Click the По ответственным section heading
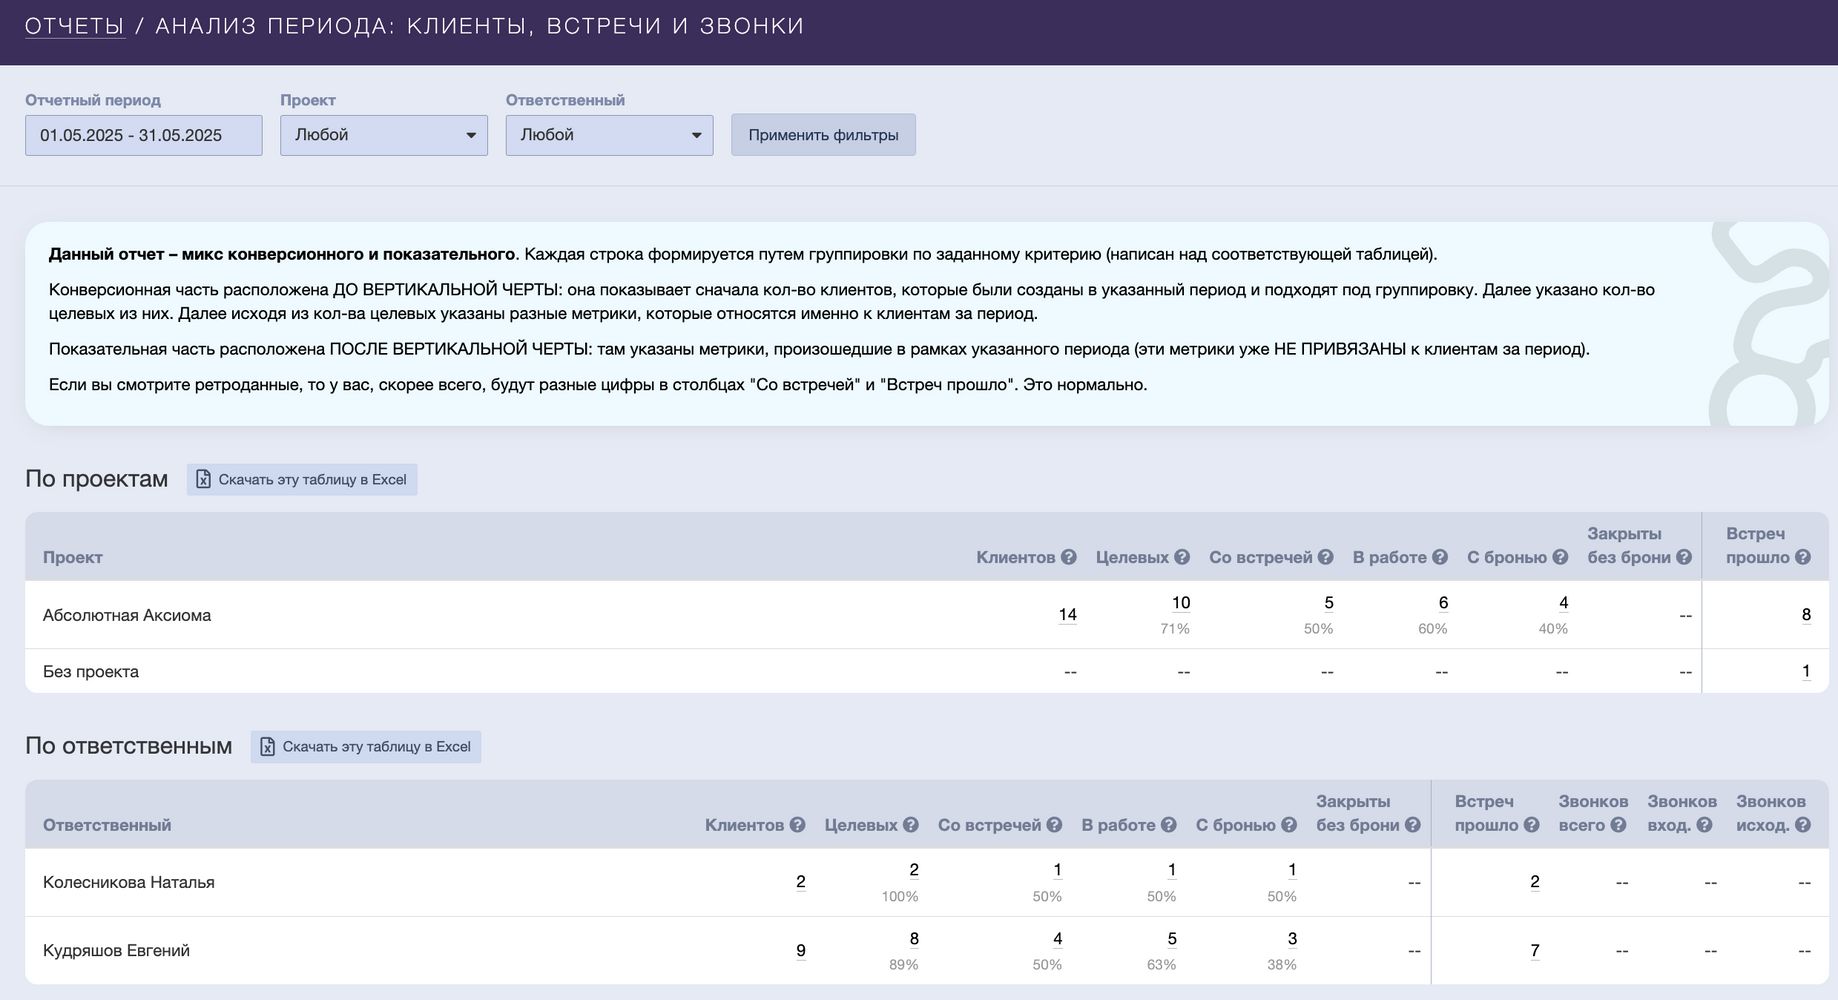 [x=129, y=746]
